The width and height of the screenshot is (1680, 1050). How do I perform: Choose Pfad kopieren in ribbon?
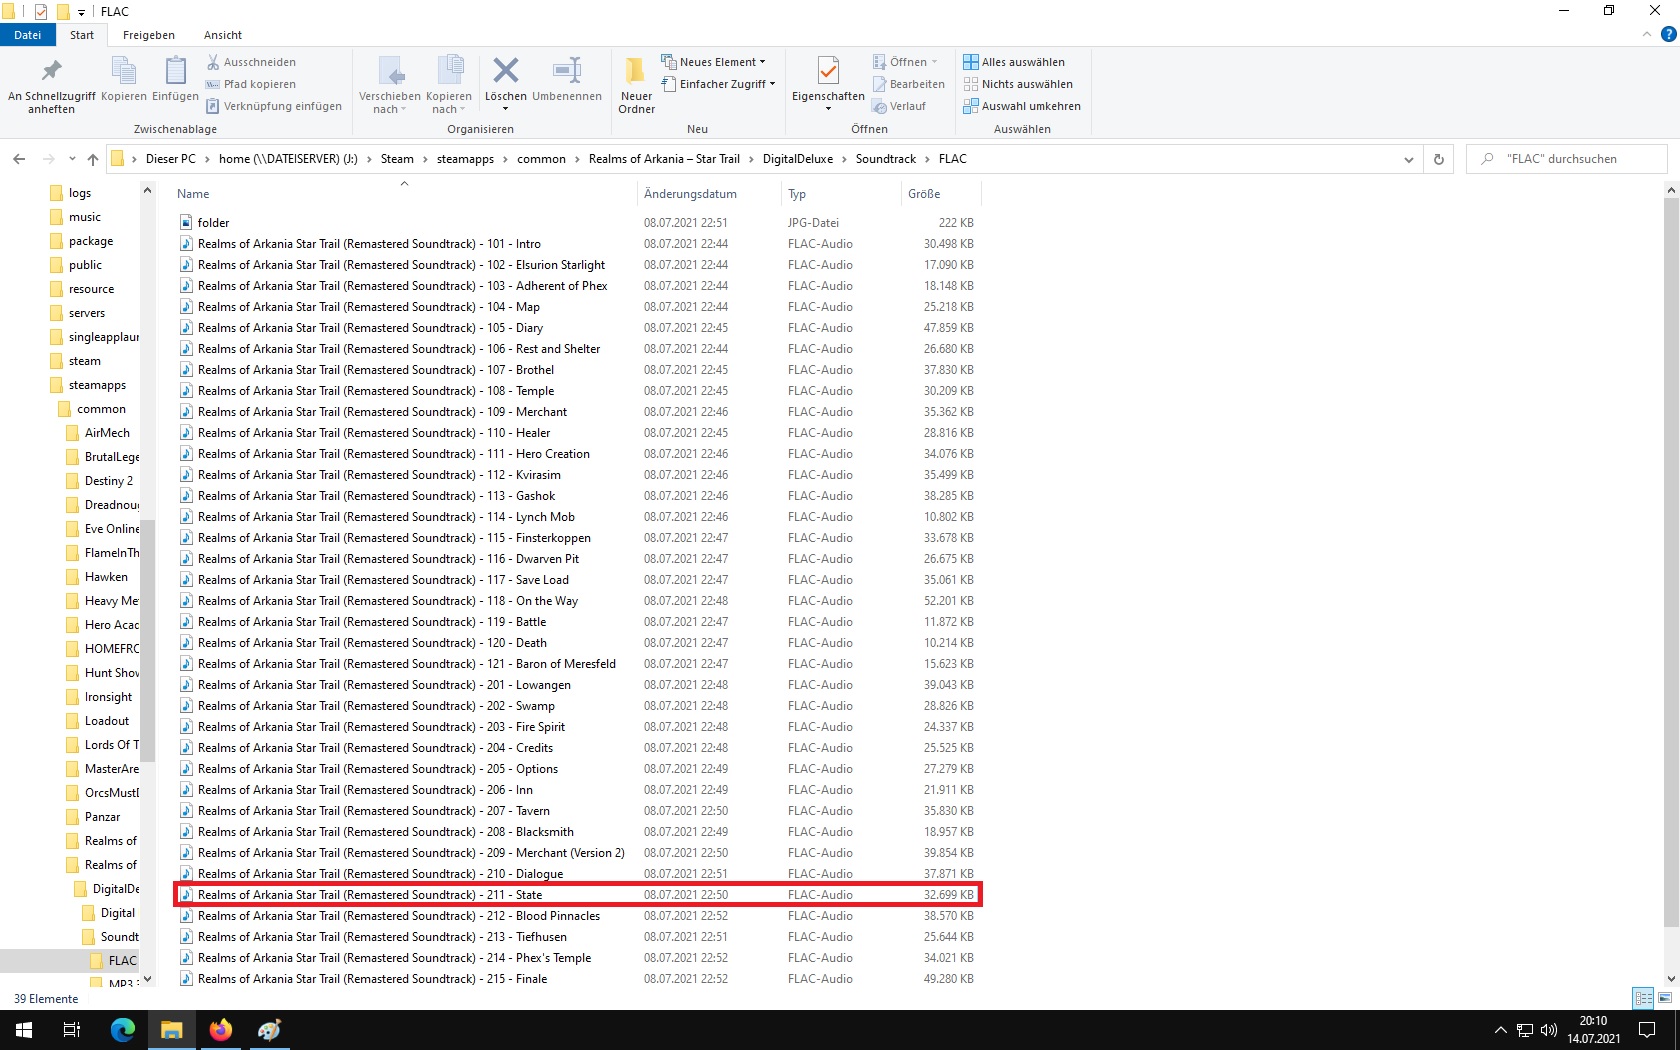(251, 84)
